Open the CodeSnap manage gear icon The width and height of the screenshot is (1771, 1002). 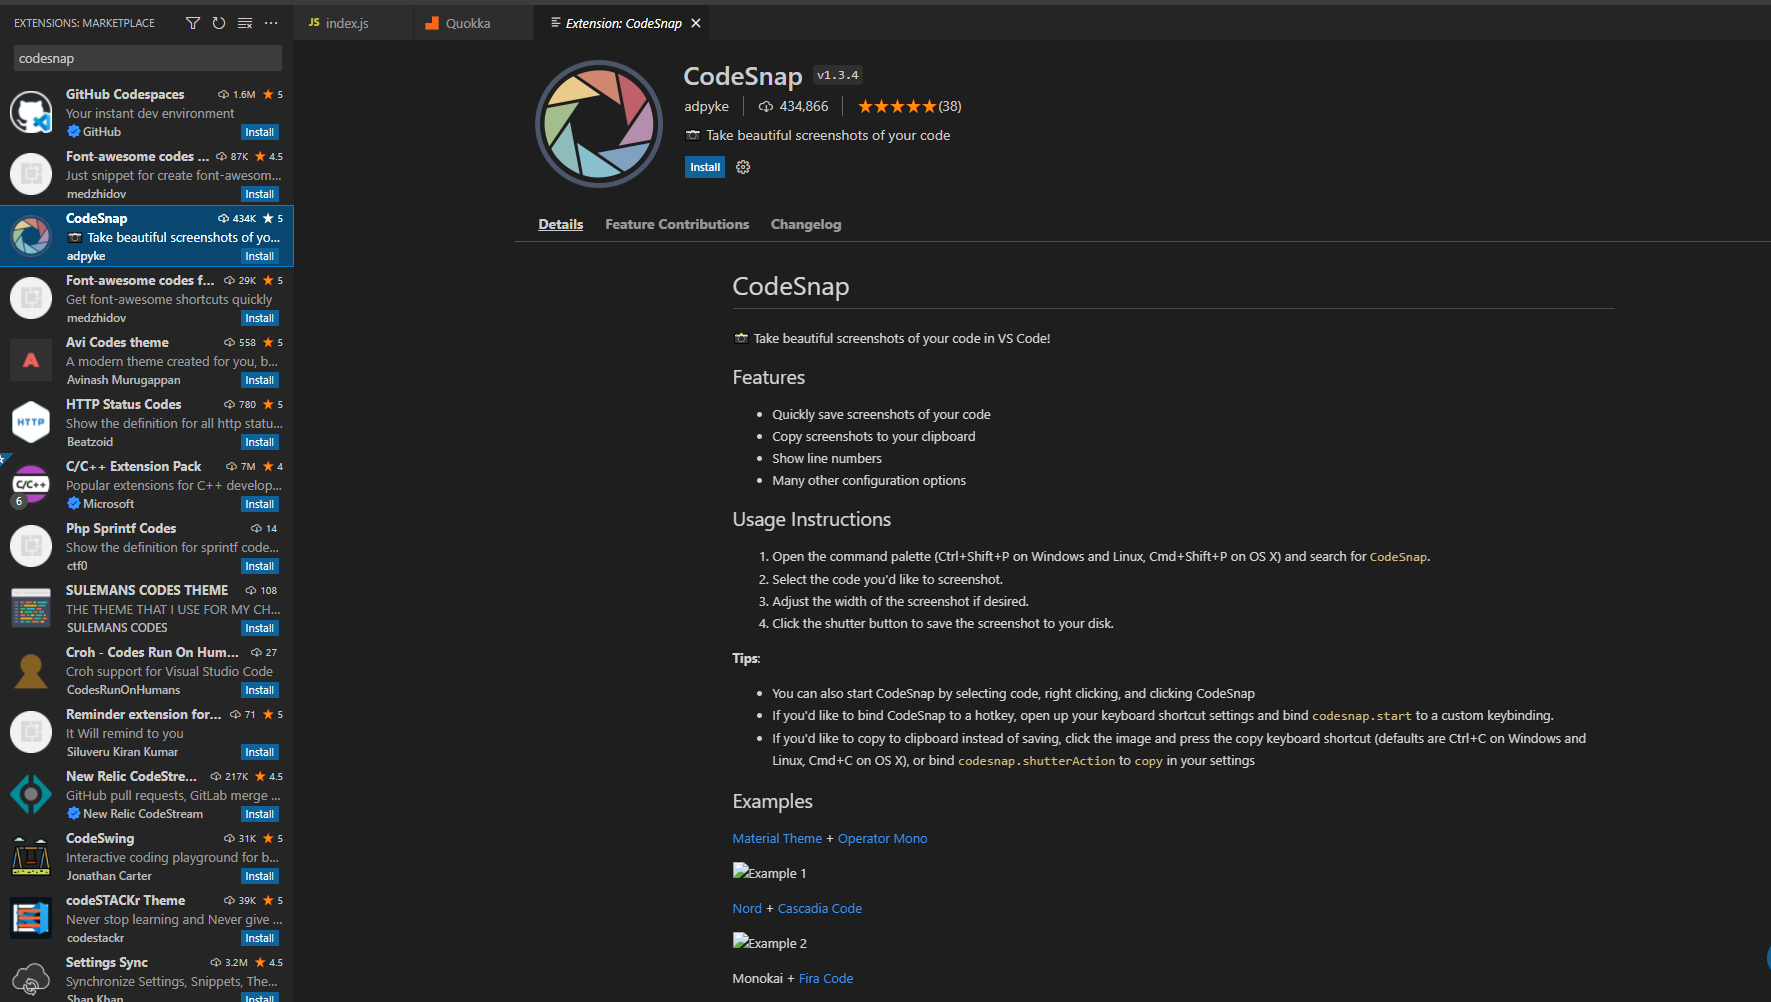[x=743, y=167]
